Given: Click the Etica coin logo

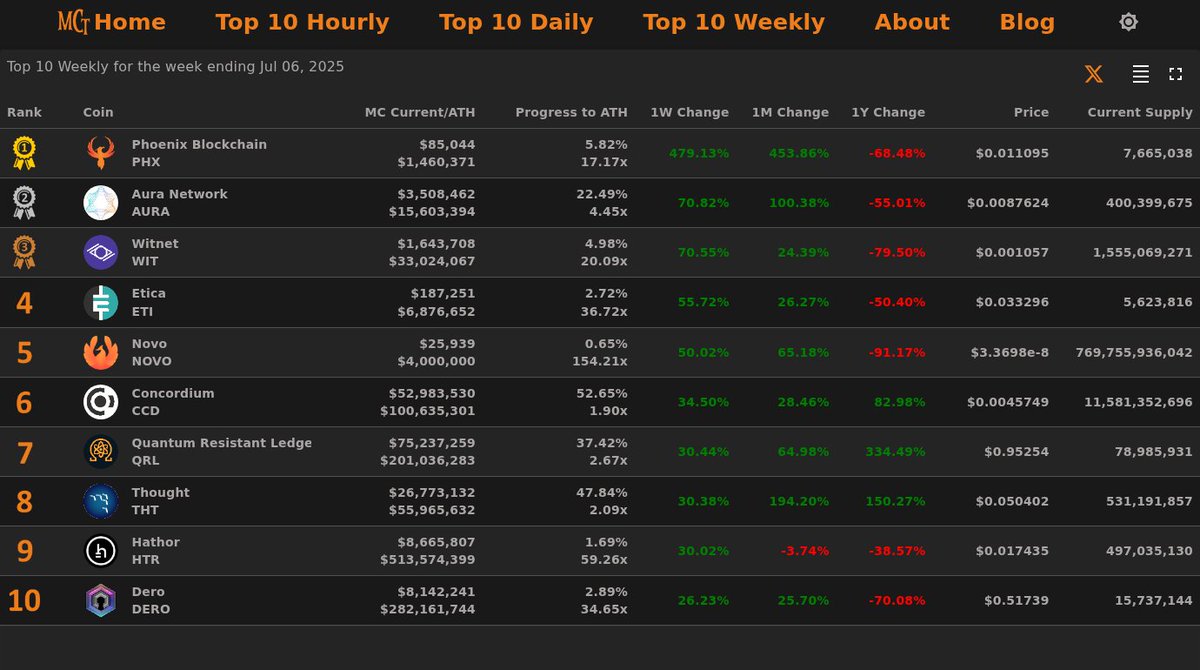Looking at the screenshot, I should 101,302.
